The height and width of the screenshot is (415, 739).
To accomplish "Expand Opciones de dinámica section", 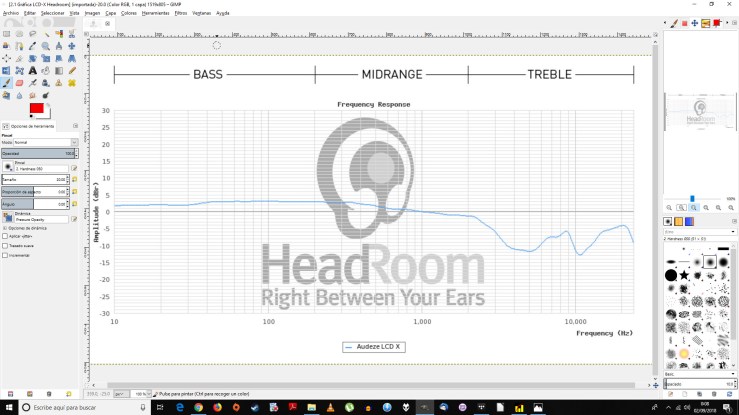I will coord(5,228).
